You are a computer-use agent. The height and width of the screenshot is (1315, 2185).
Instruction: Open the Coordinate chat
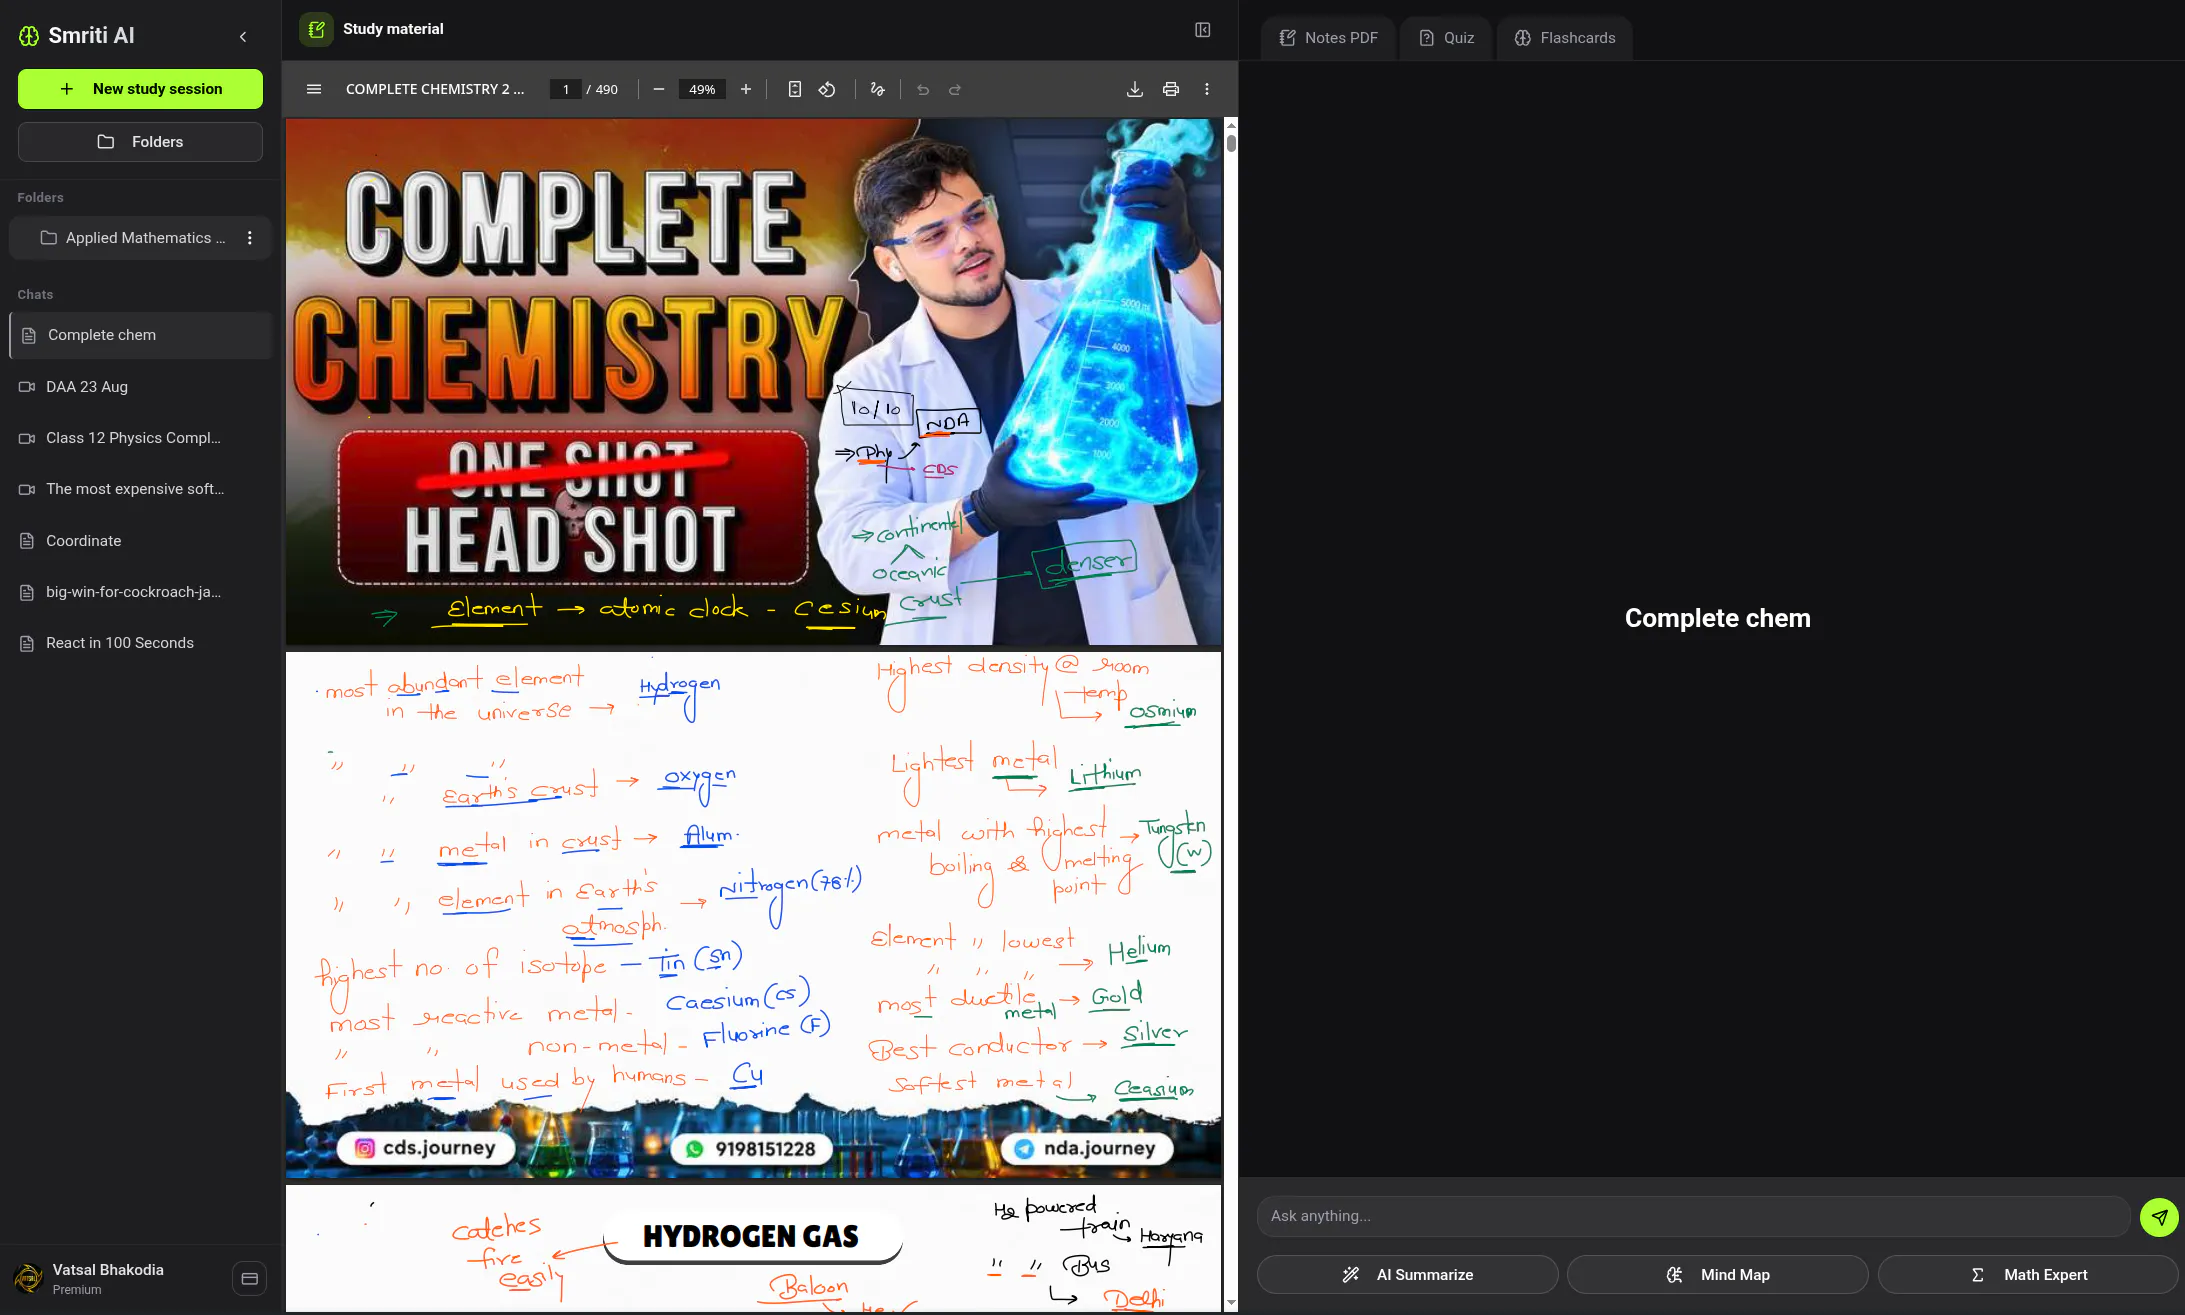pos(140,541)
